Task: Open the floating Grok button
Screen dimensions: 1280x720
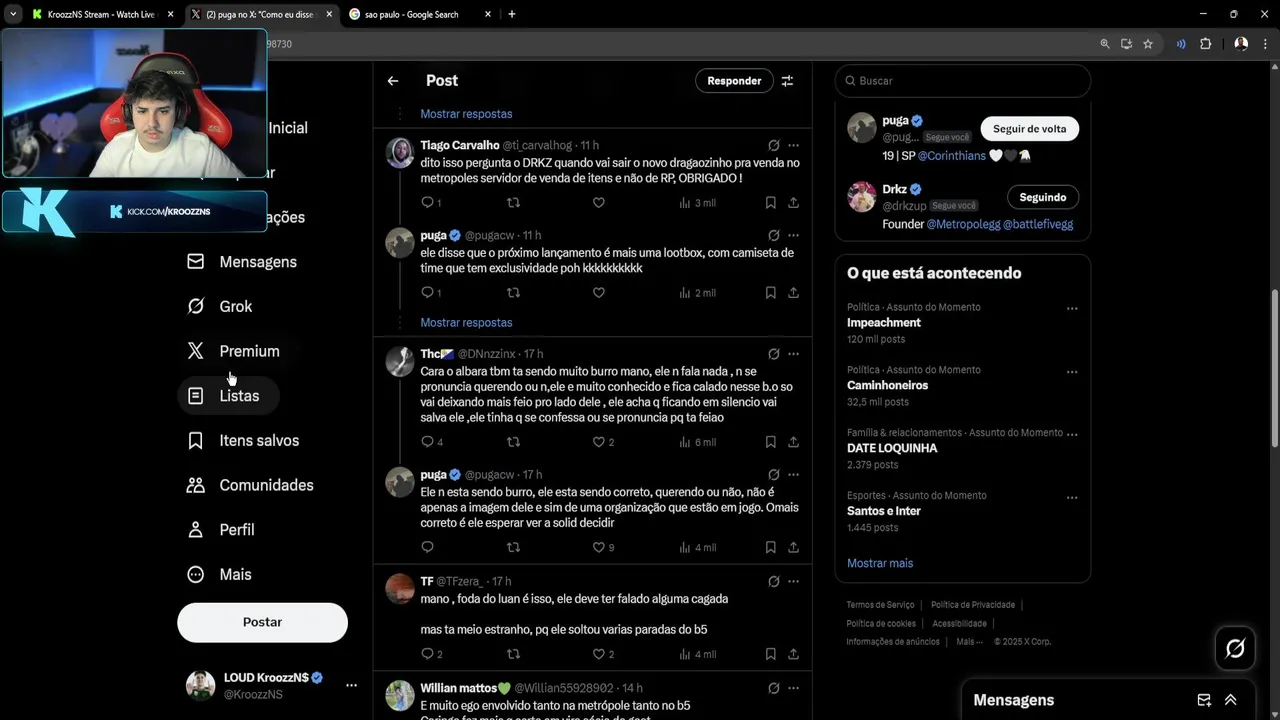Action: click(1235, 649)
